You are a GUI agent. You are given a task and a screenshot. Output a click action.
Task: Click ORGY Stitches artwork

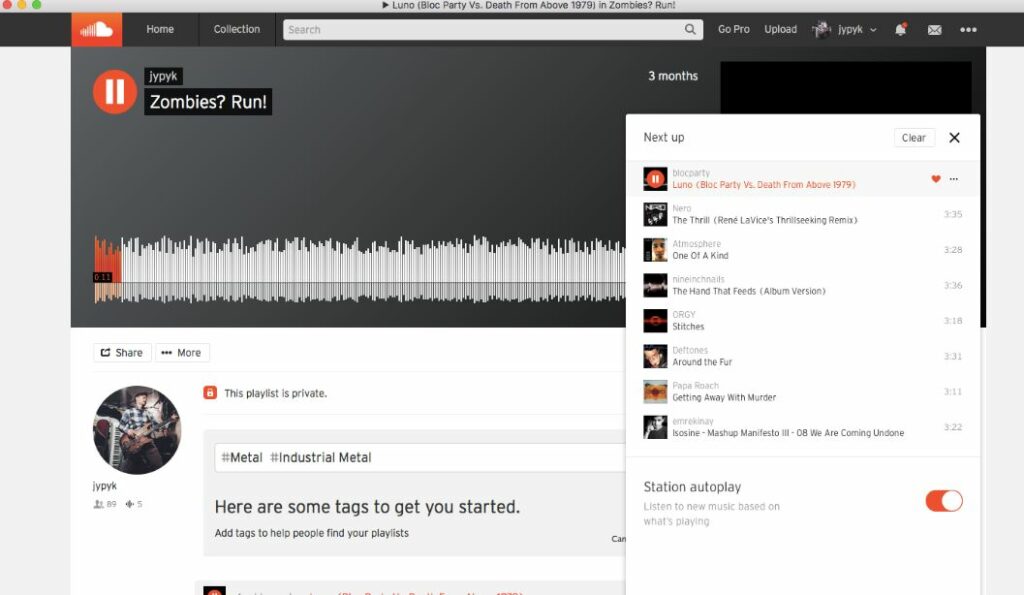point(655,321)
